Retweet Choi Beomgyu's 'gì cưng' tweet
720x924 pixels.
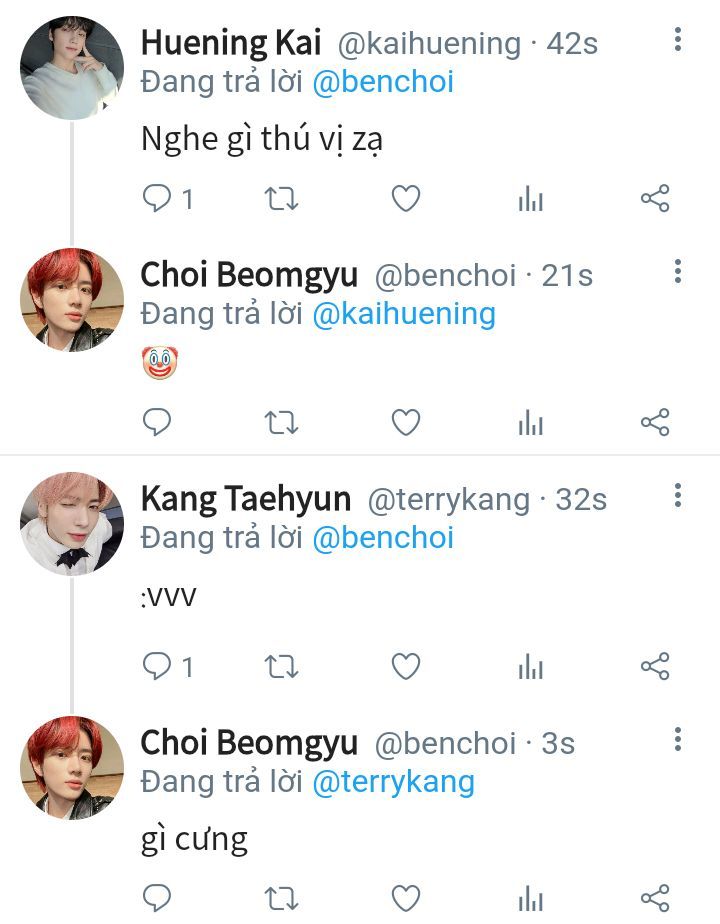pos(281,895)
